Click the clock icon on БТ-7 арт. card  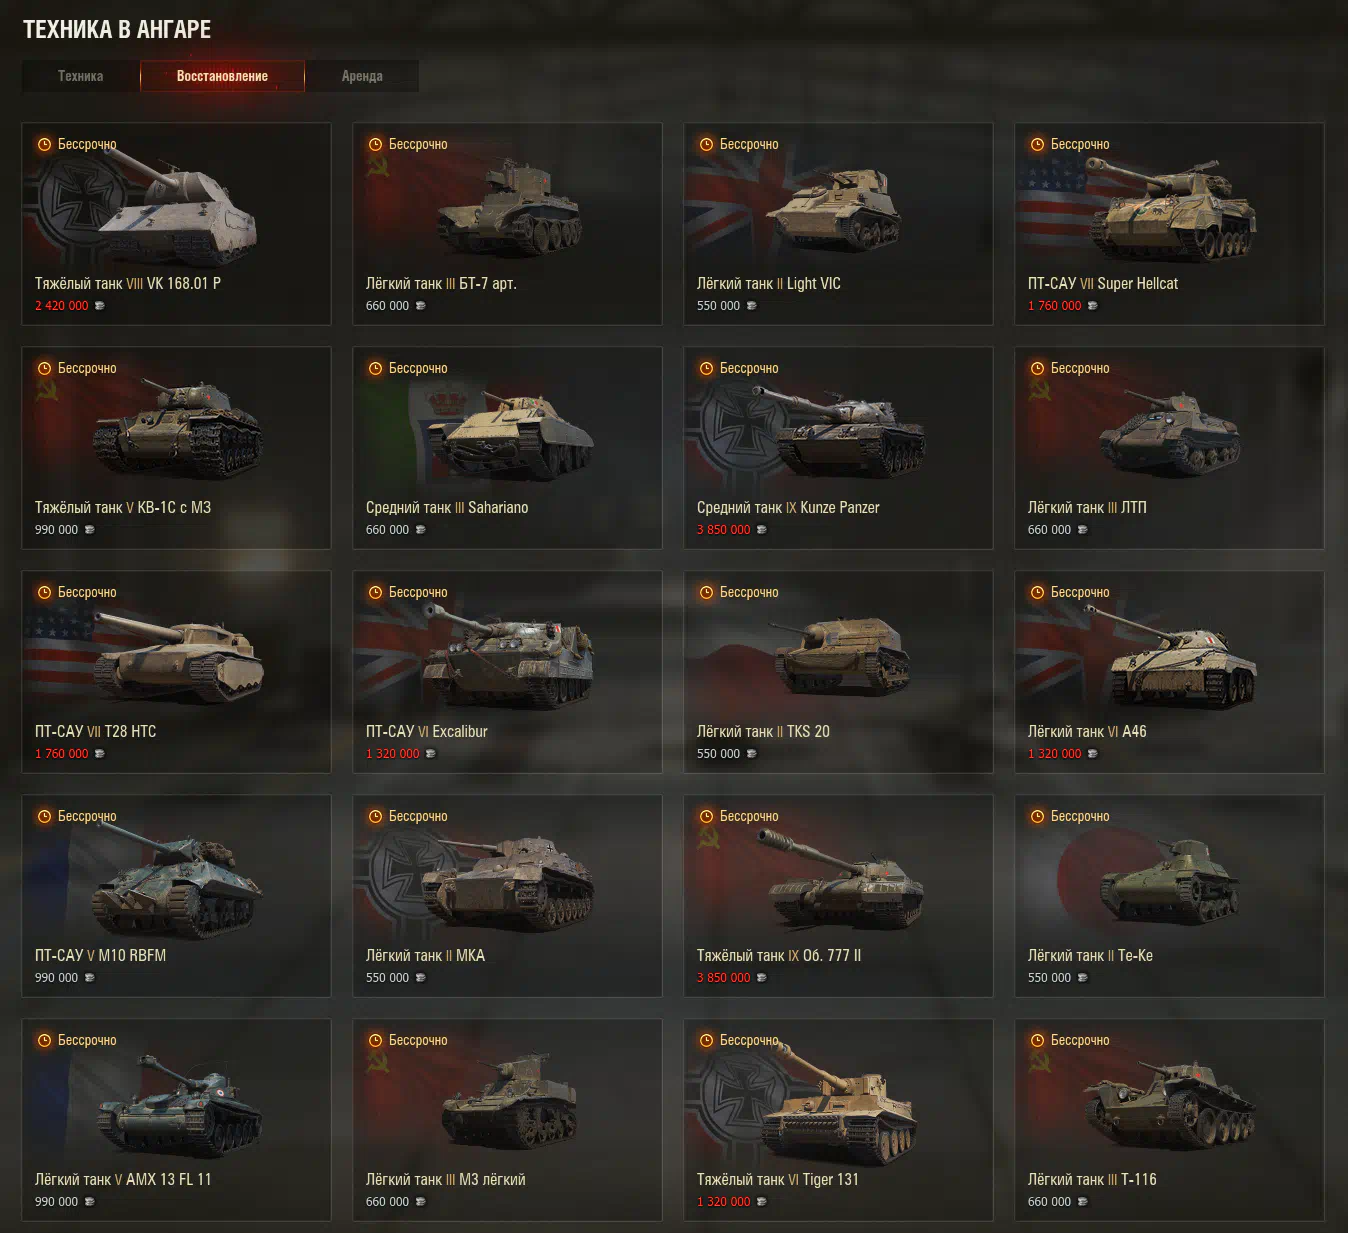[376, 144]
